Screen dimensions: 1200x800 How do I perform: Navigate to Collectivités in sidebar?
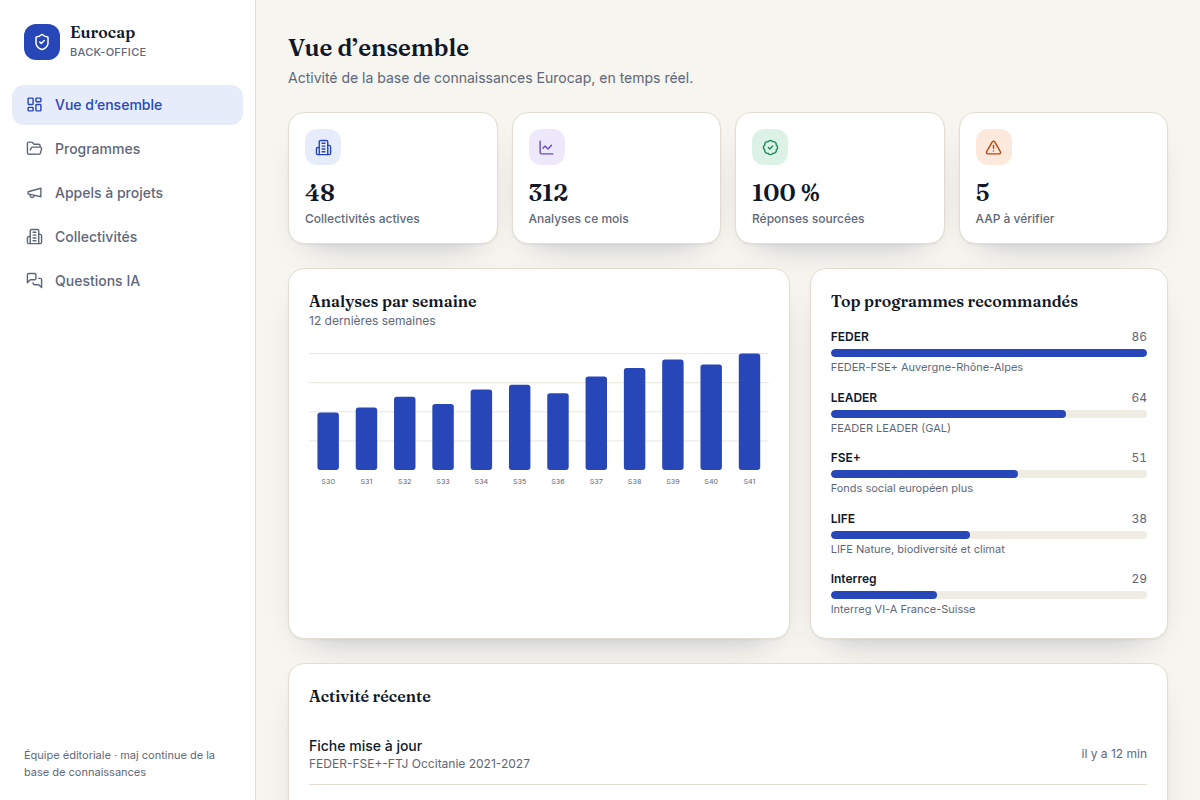[127, 237]
